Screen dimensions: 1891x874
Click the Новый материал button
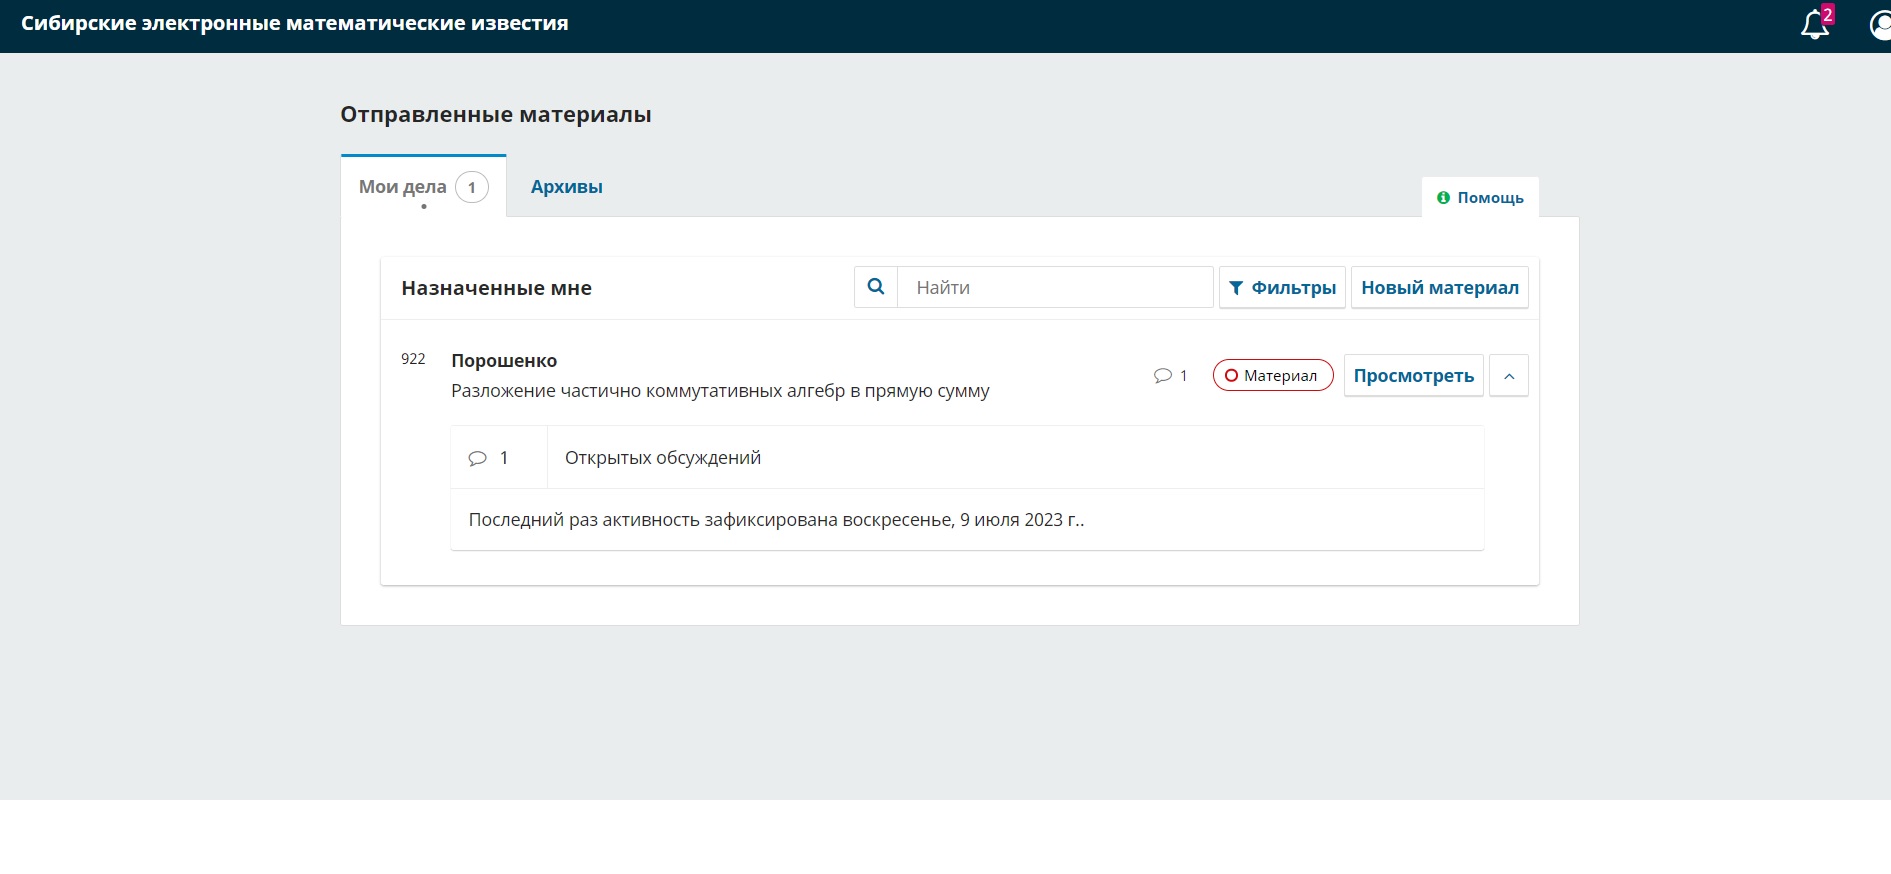(x=1439, y=288)
